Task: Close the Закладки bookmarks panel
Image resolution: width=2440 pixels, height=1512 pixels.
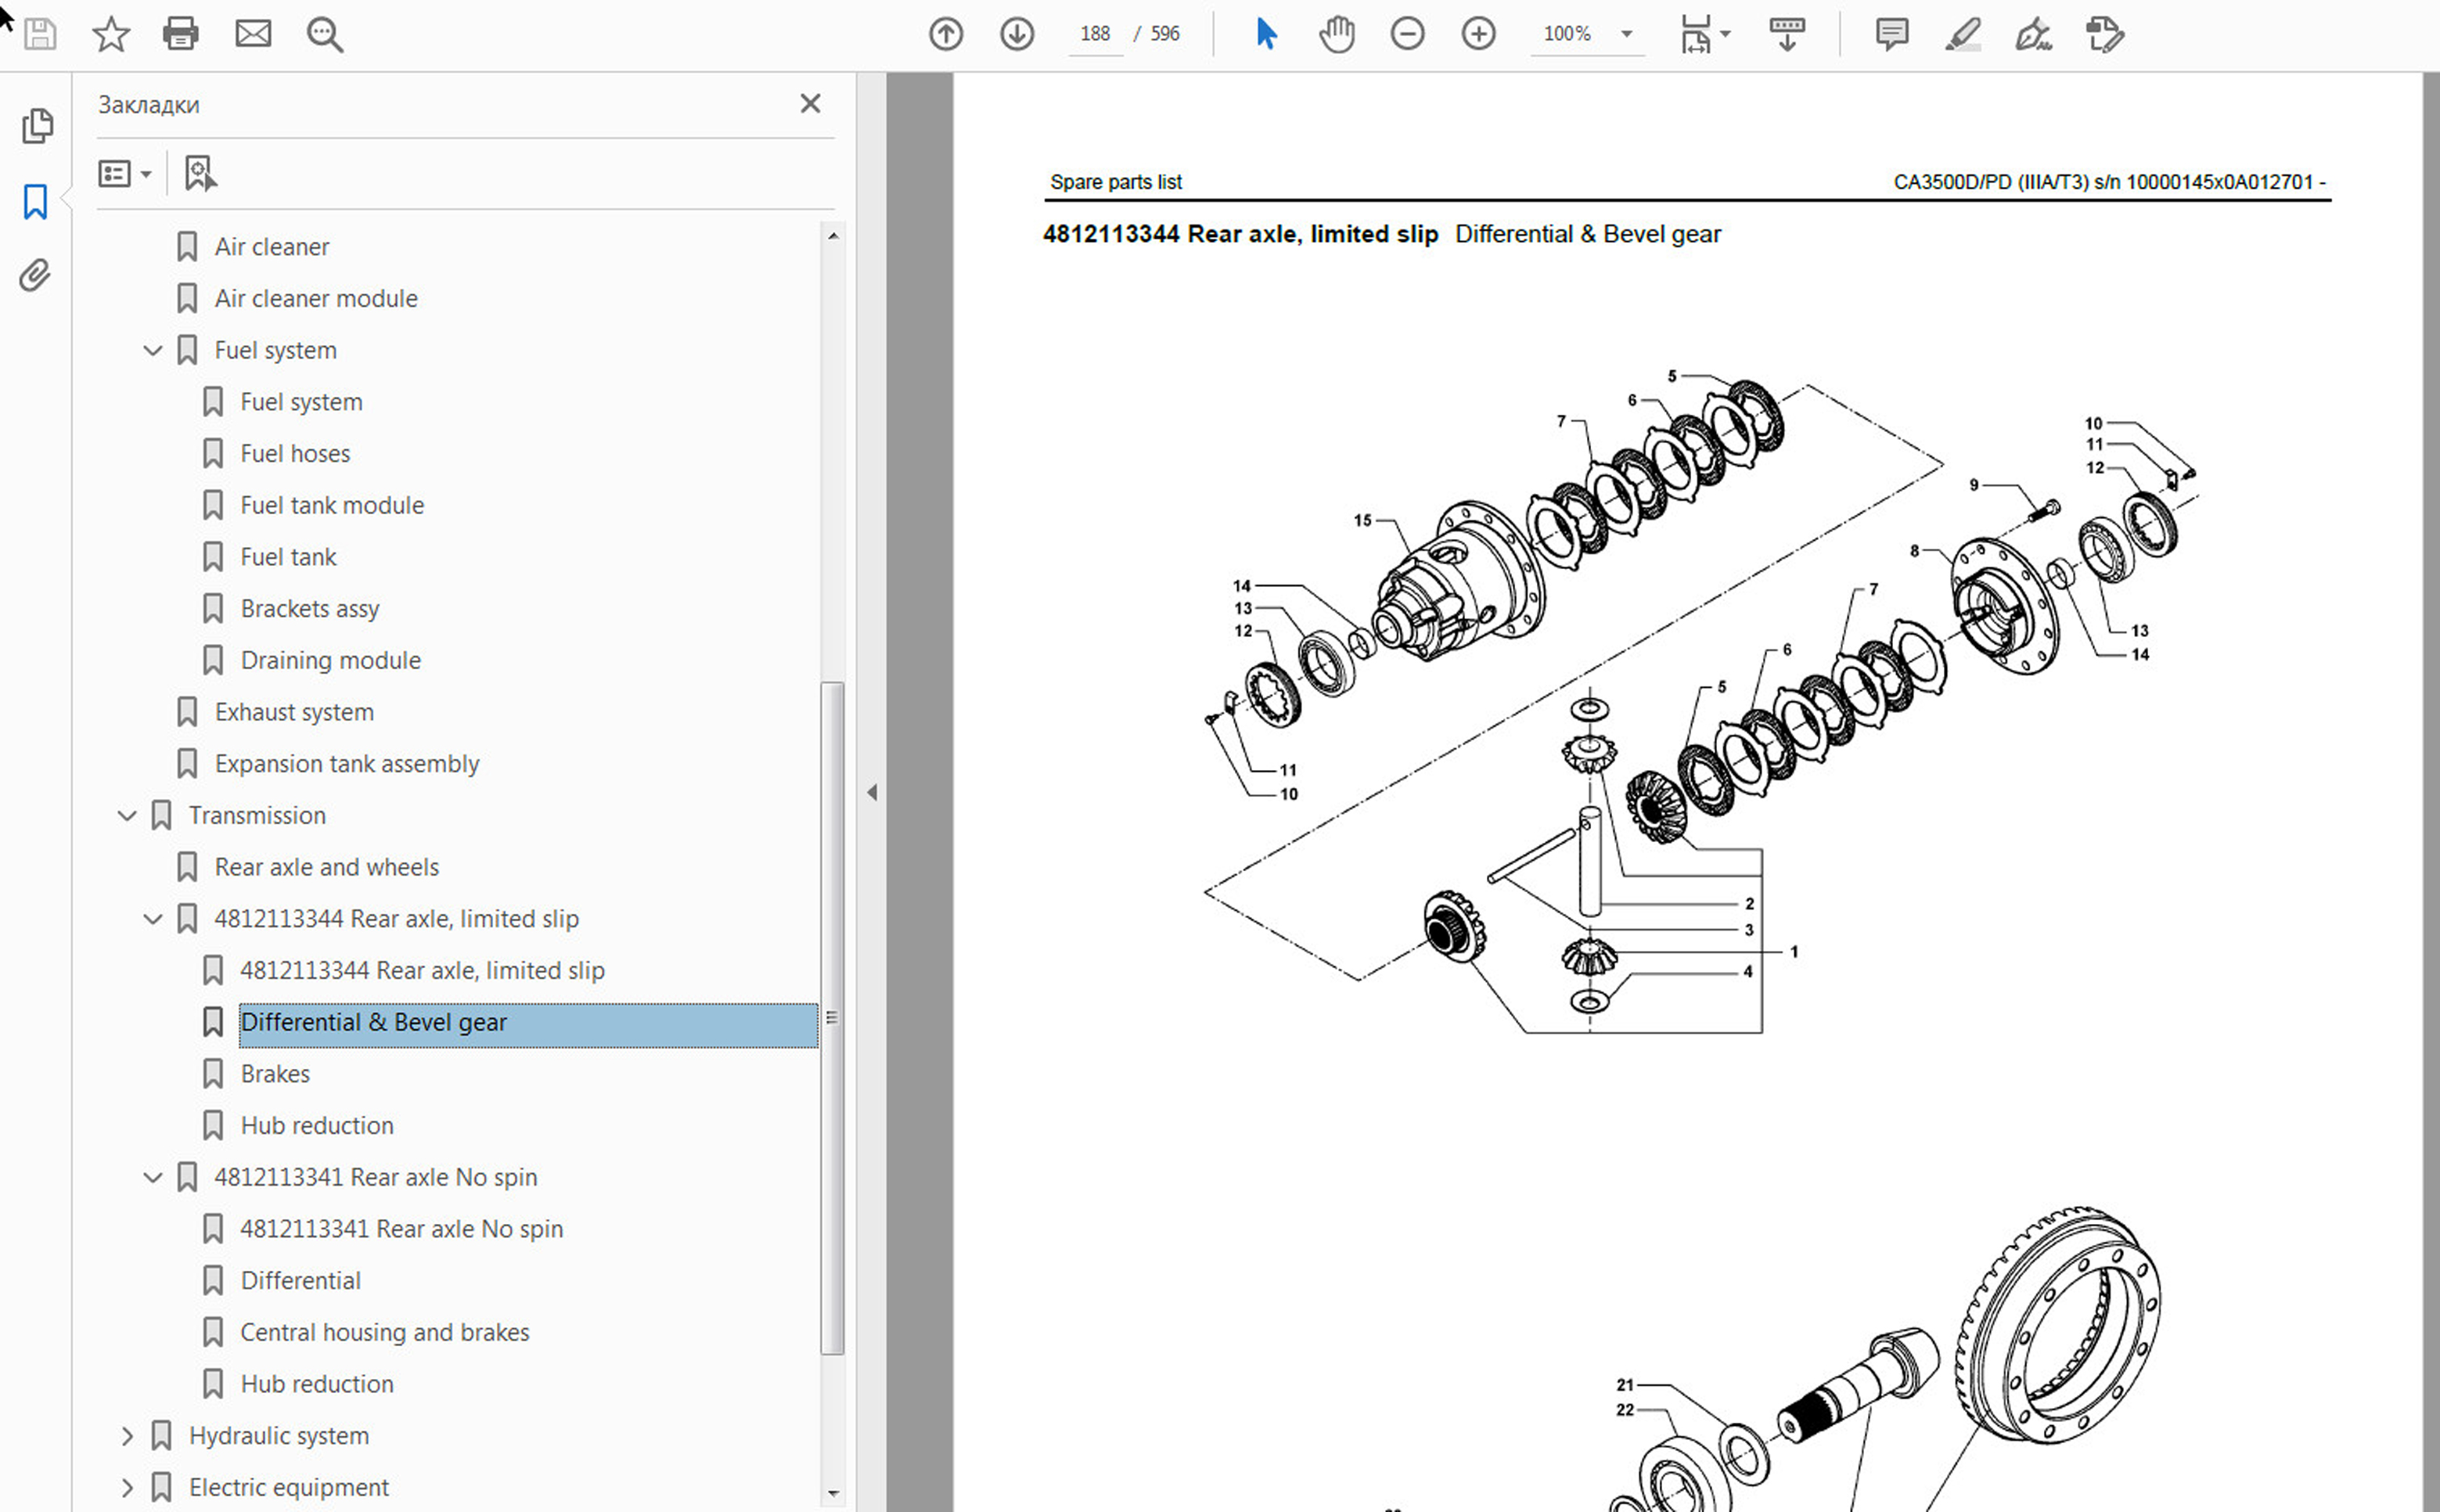Action: click(810, 104)
